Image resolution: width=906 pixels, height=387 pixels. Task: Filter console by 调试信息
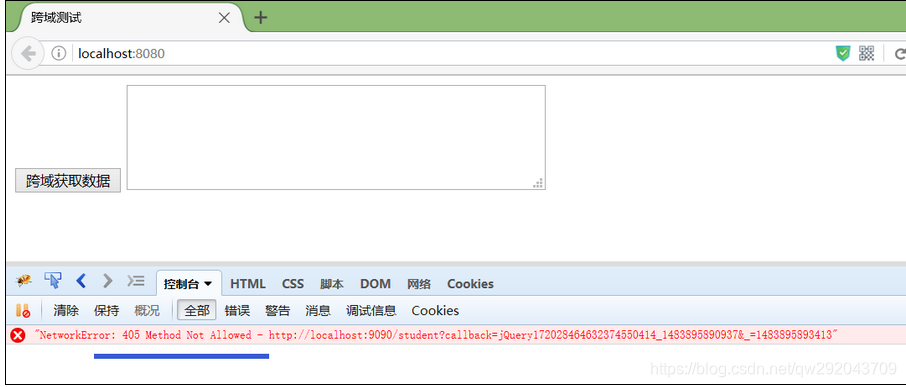371,310
